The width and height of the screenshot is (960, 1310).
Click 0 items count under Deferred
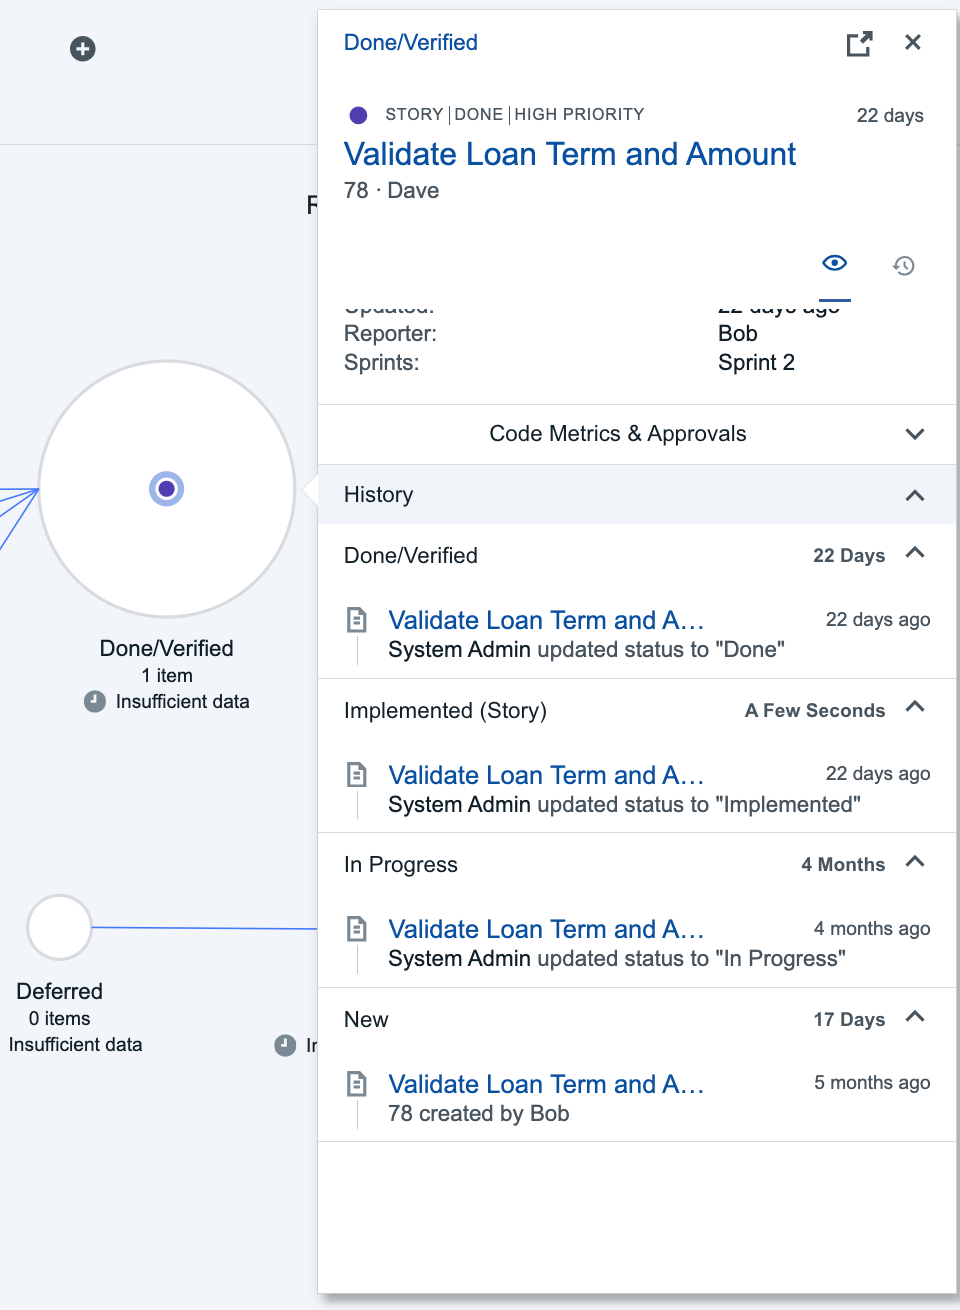(60, 1018)
